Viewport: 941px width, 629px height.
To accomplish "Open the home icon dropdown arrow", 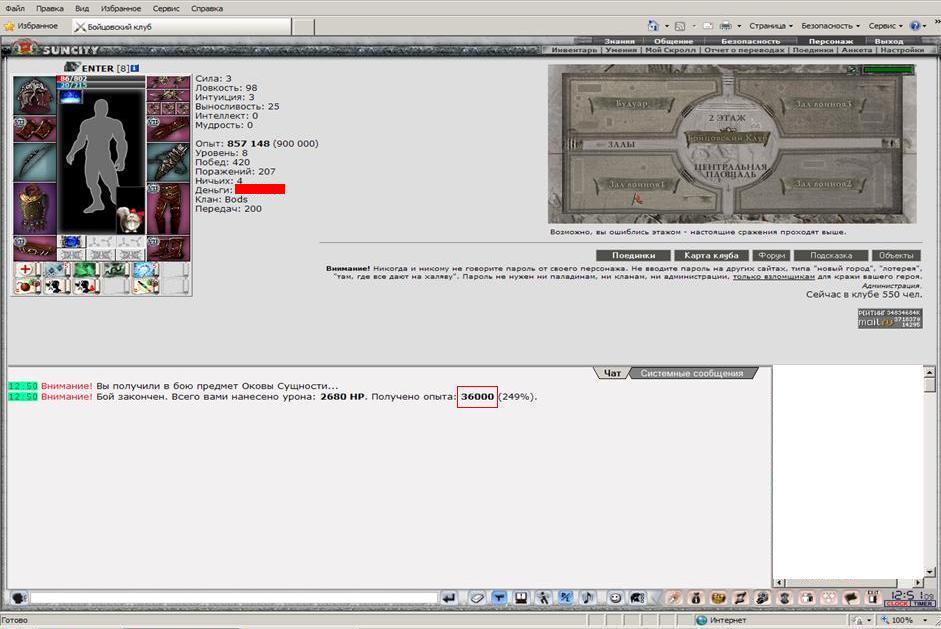I will coord(667,26).
